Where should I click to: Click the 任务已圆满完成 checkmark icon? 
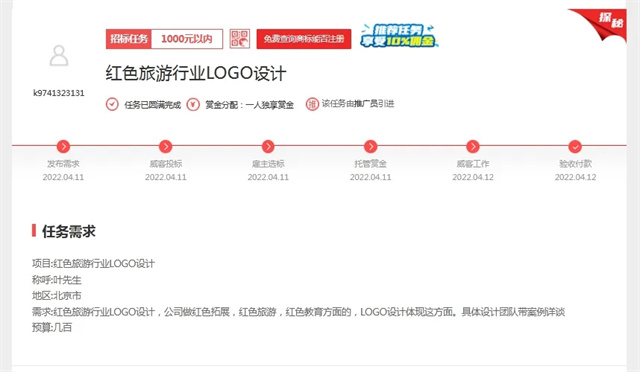pos(112,105)
